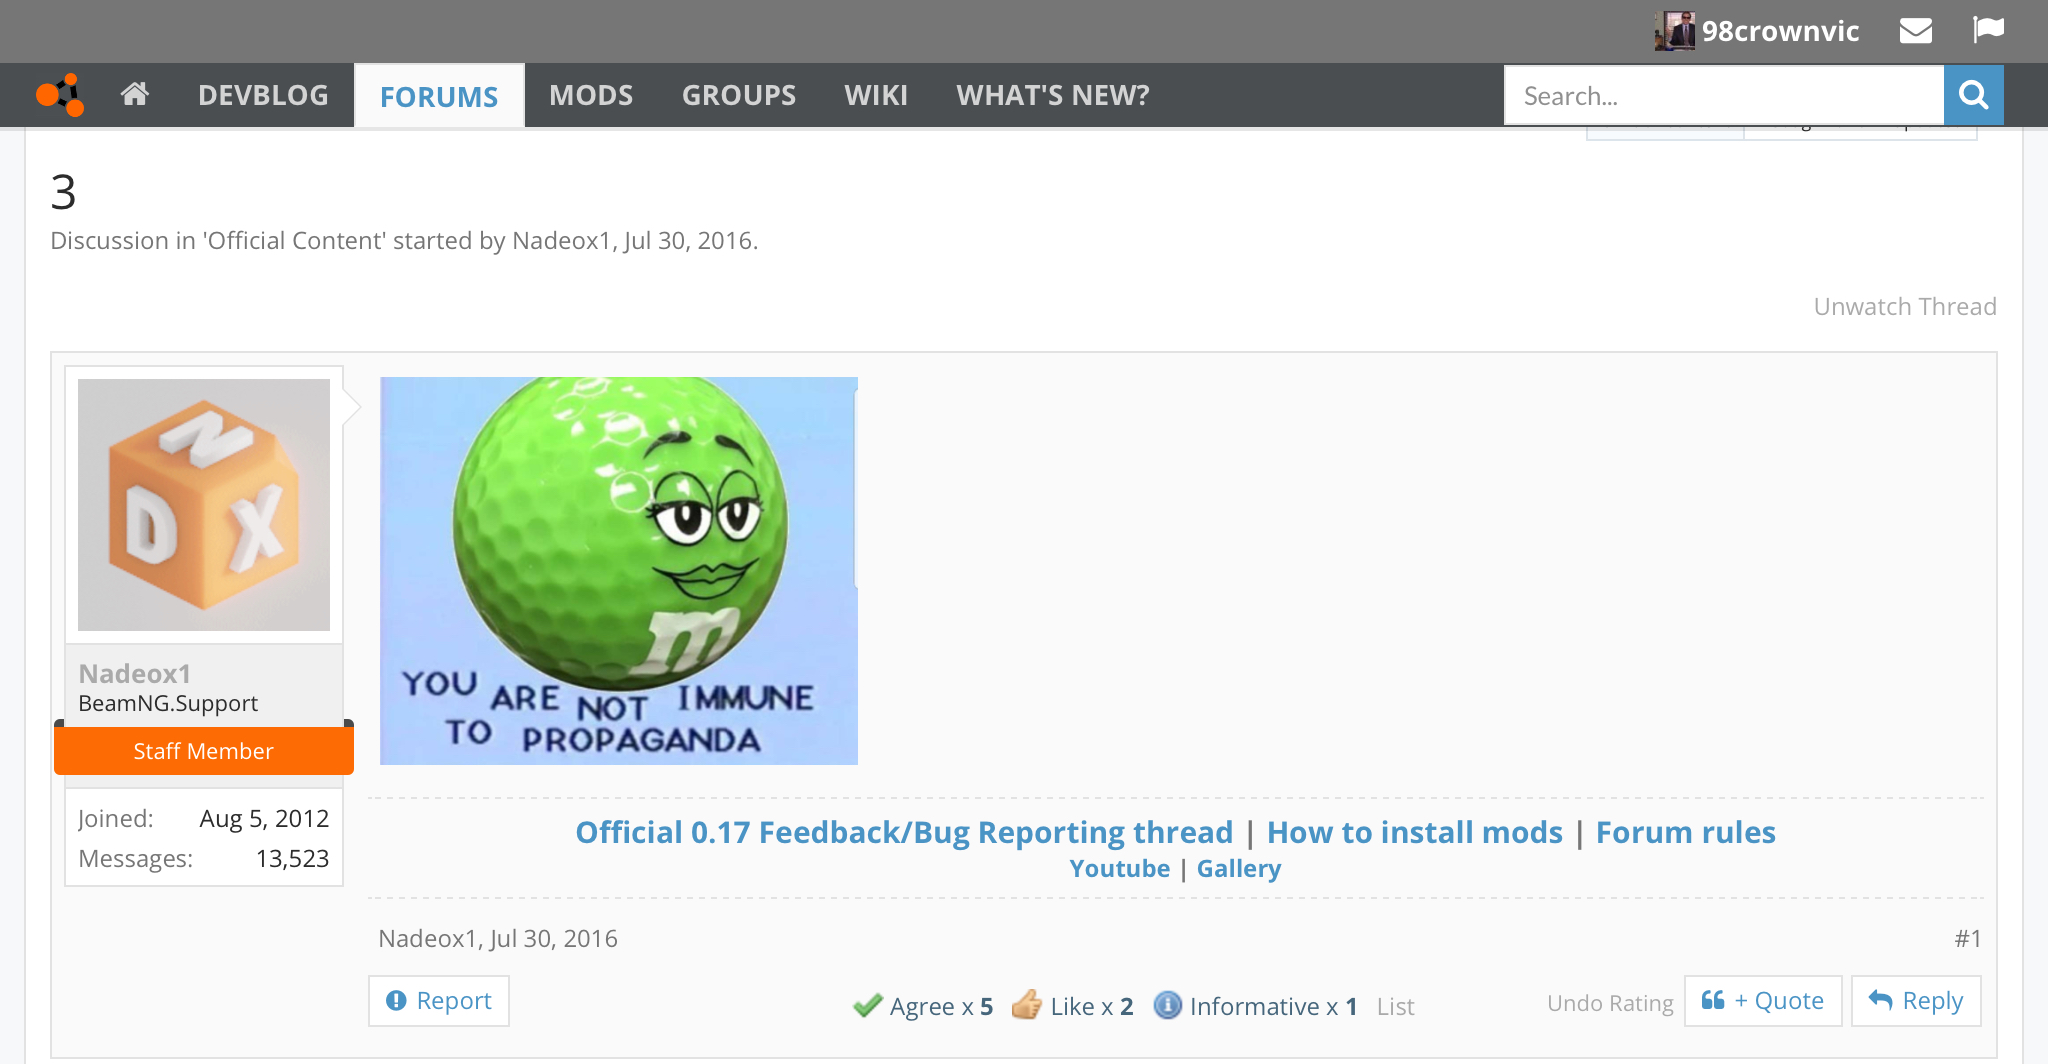Click the 98crownvic user avatar

(x=1674, y=31)
